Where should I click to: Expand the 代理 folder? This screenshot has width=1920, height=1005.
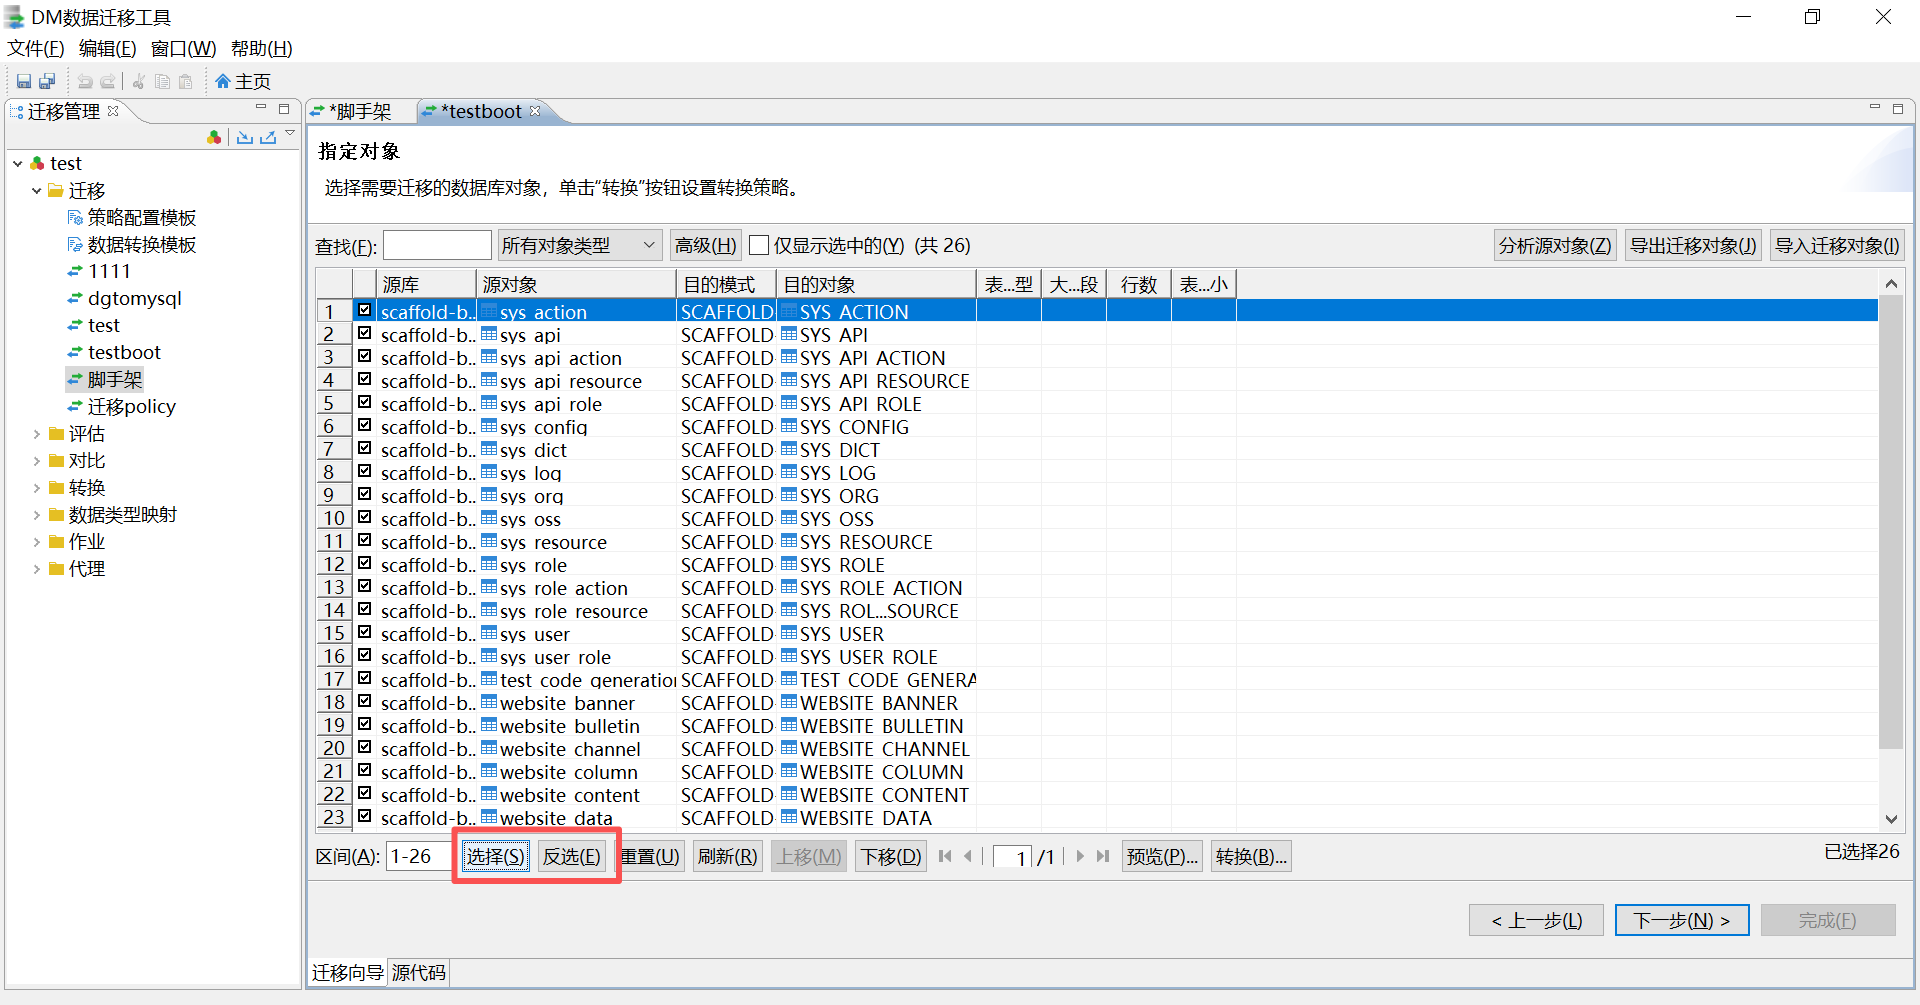(37, 568)
